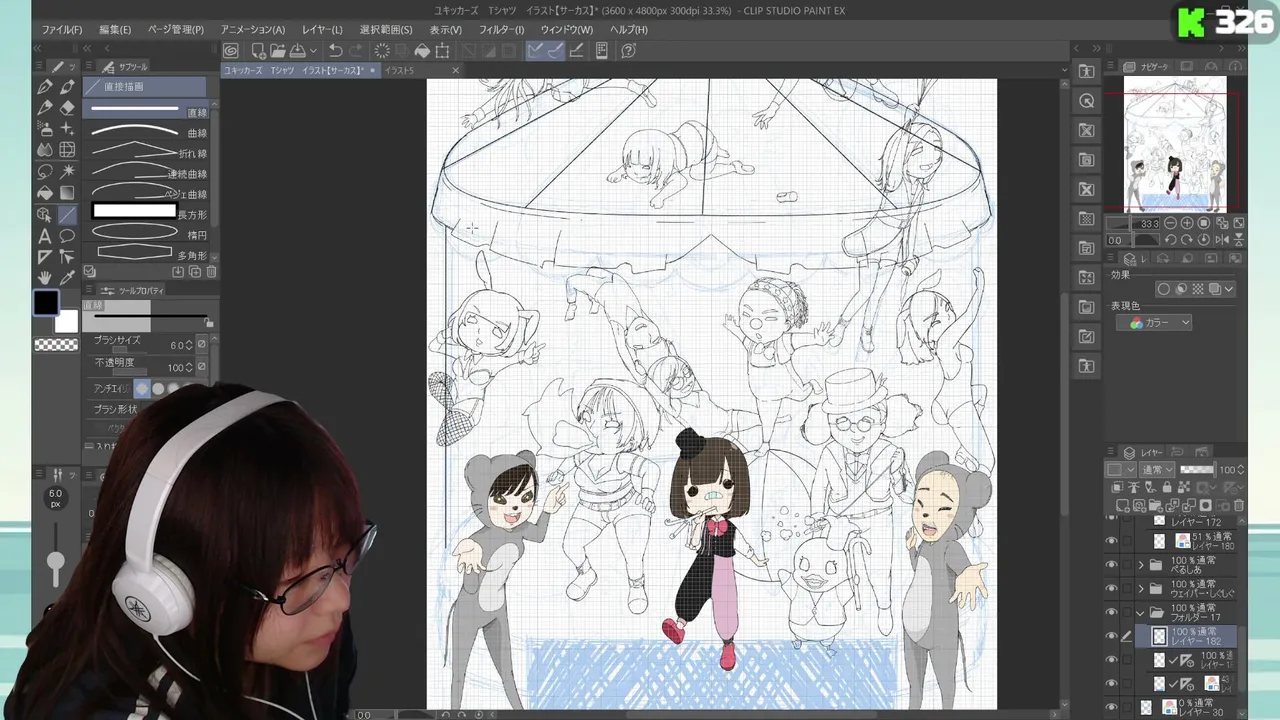Select the Operation object tool
Viewport: 1280px width, 720px height.
(x=45, y=214)
